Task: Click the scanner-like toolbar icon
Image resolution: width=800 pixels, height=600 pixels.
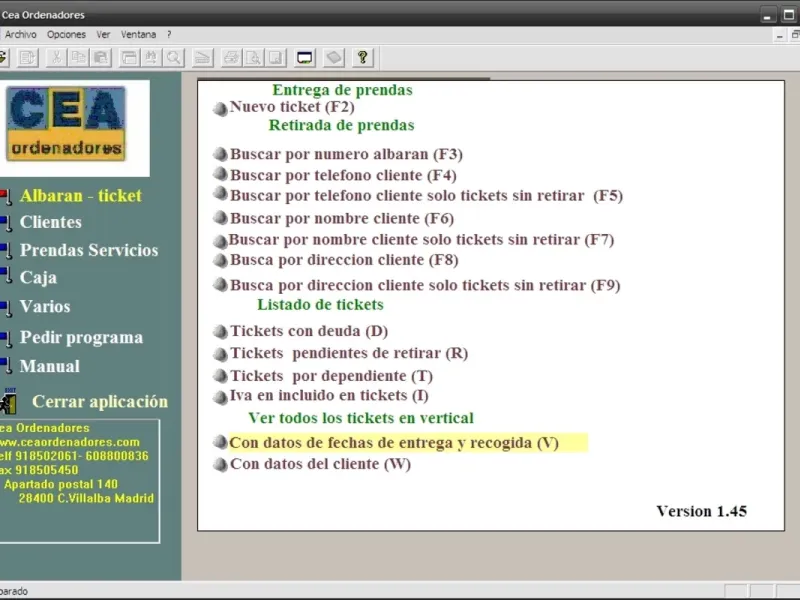Action: (202, 58)
